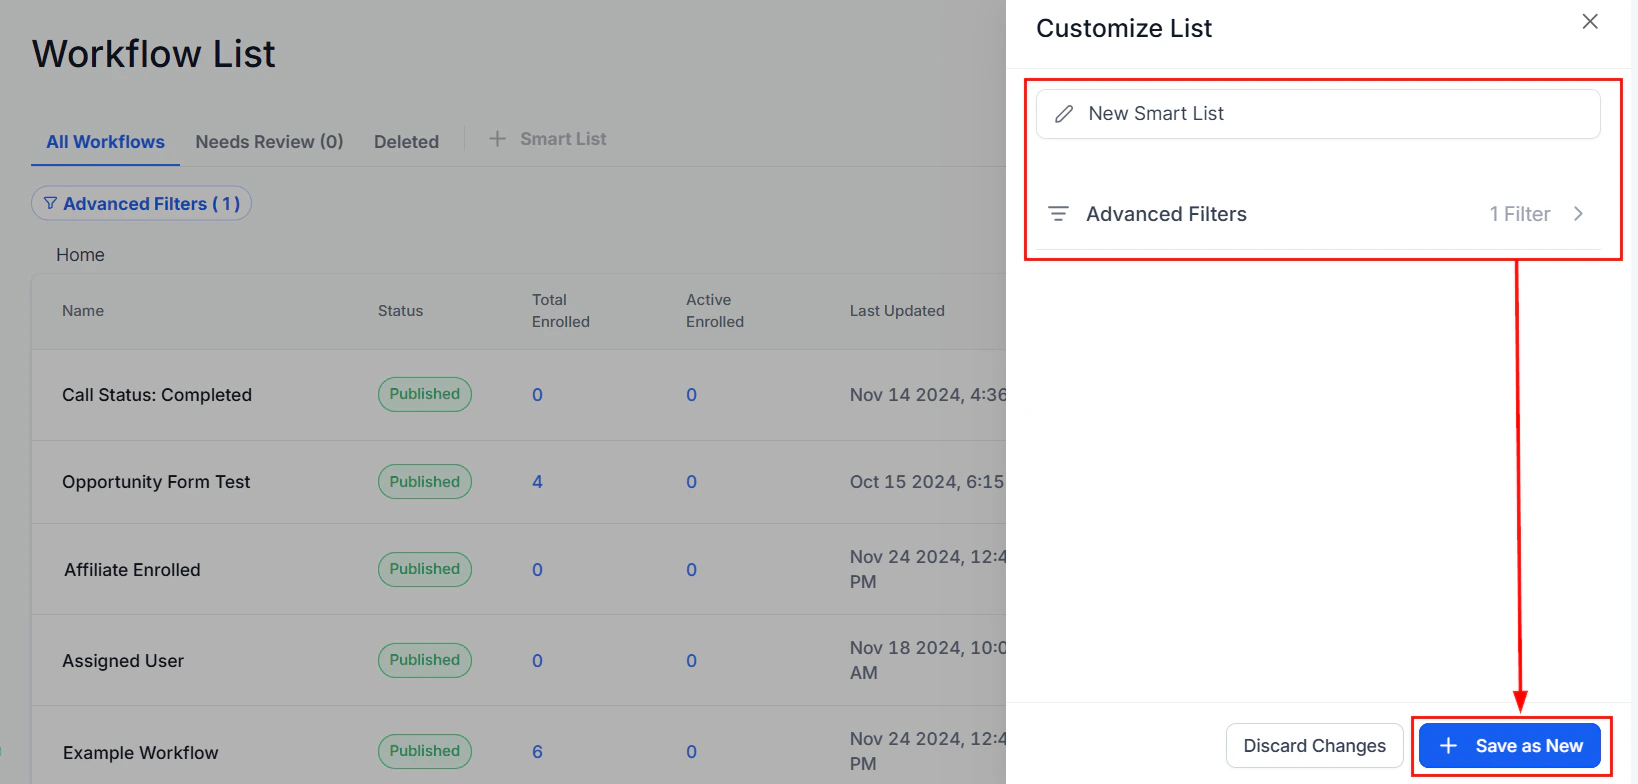Image resolution: width=1638 pixels, height=784 pixels.
Task: Open the 1 Filter summary in Advanced Filters row
Action: (1519, 214)
